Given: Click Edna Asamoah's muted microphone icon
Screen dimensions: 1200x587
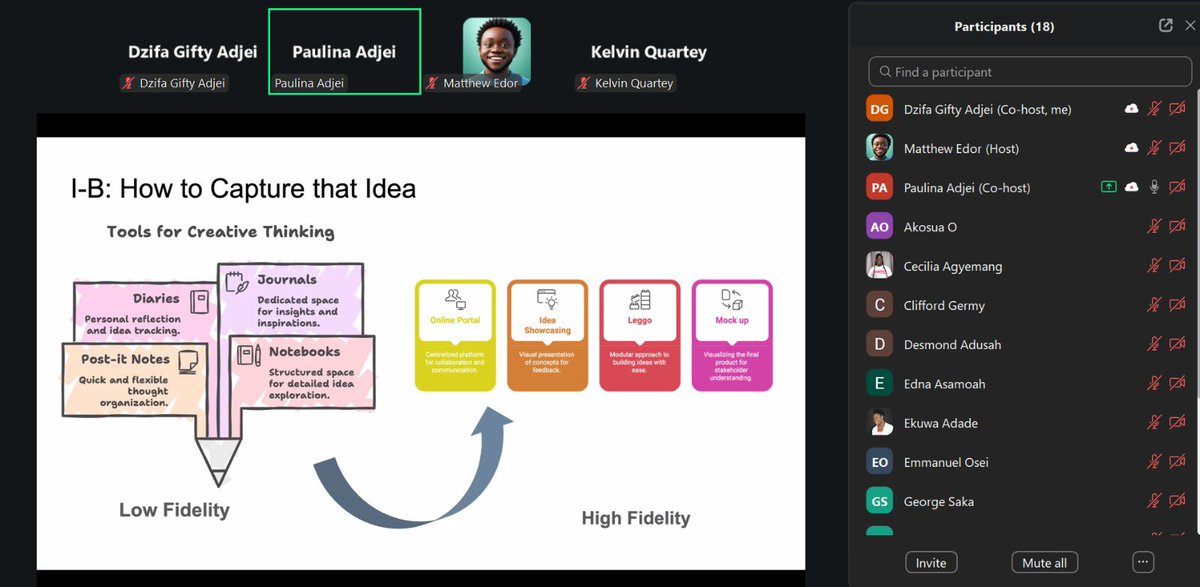Looking at the screenshot, I should pyautogui.click(x=1154, y=383).
